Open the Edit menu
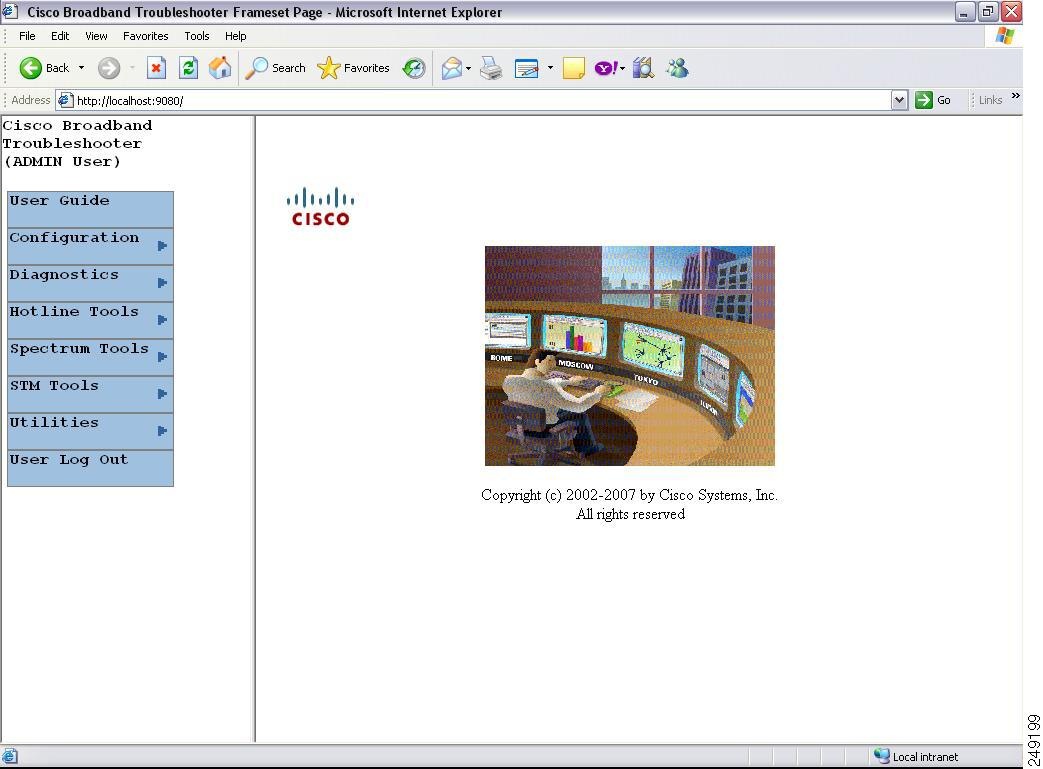1043x769 pixels. click(x=60, y=36)
